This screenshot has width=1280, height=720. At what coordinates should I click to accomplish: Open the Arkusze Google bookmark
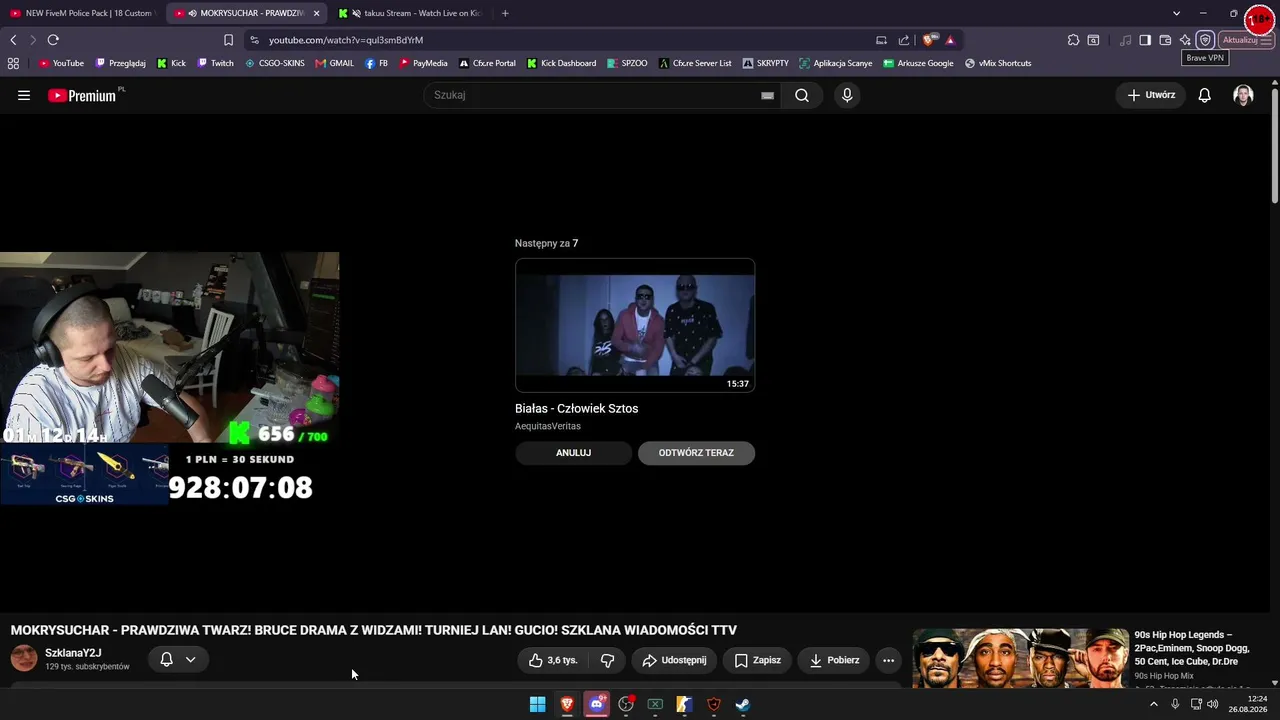click(x=918, y=63)
